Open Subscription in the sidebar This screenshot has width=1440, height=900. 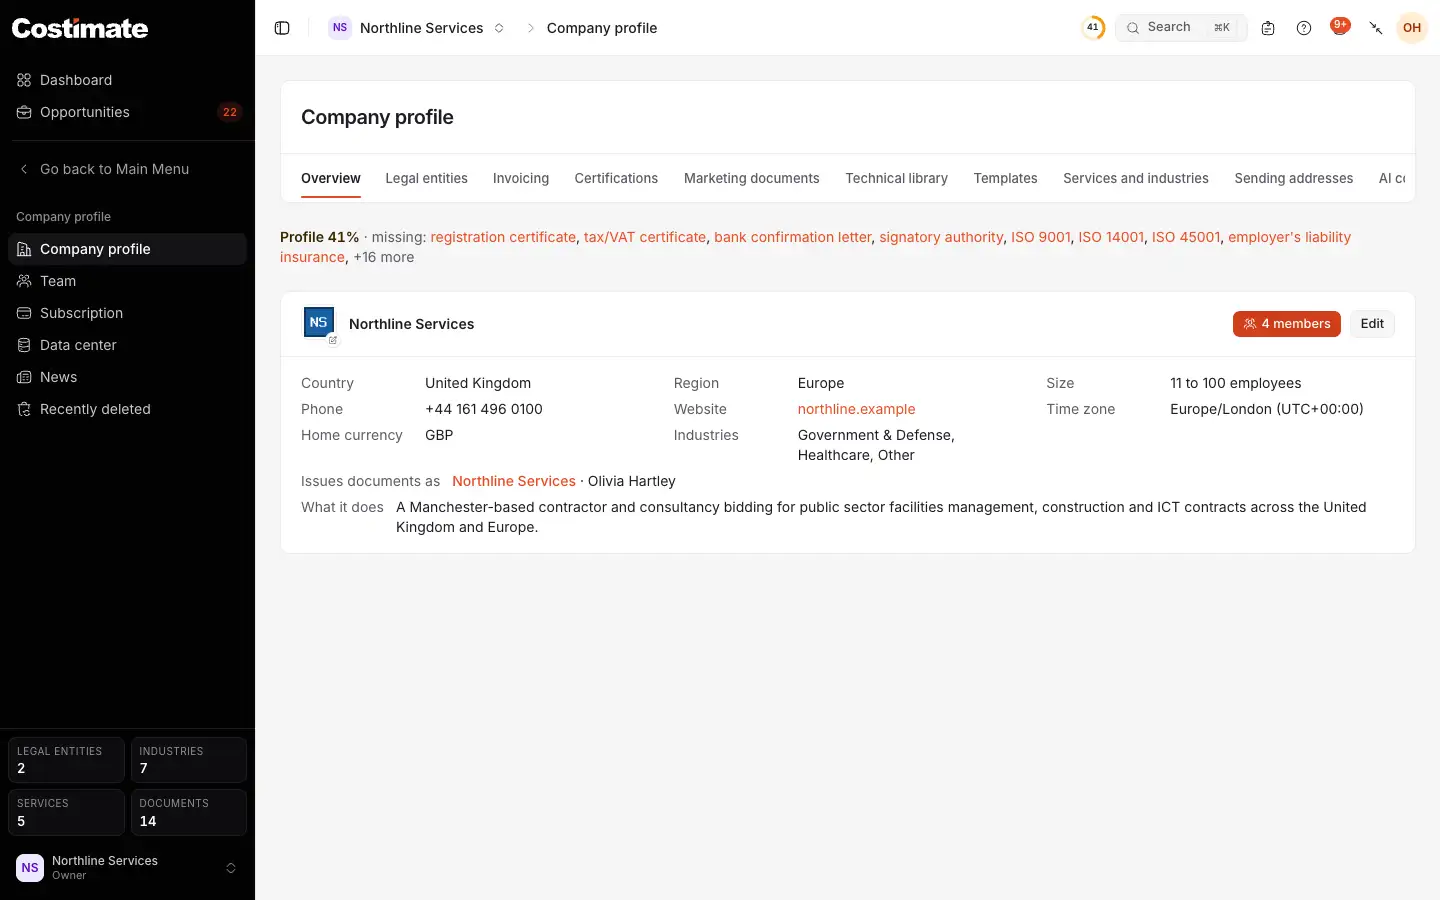click(128, 313)
